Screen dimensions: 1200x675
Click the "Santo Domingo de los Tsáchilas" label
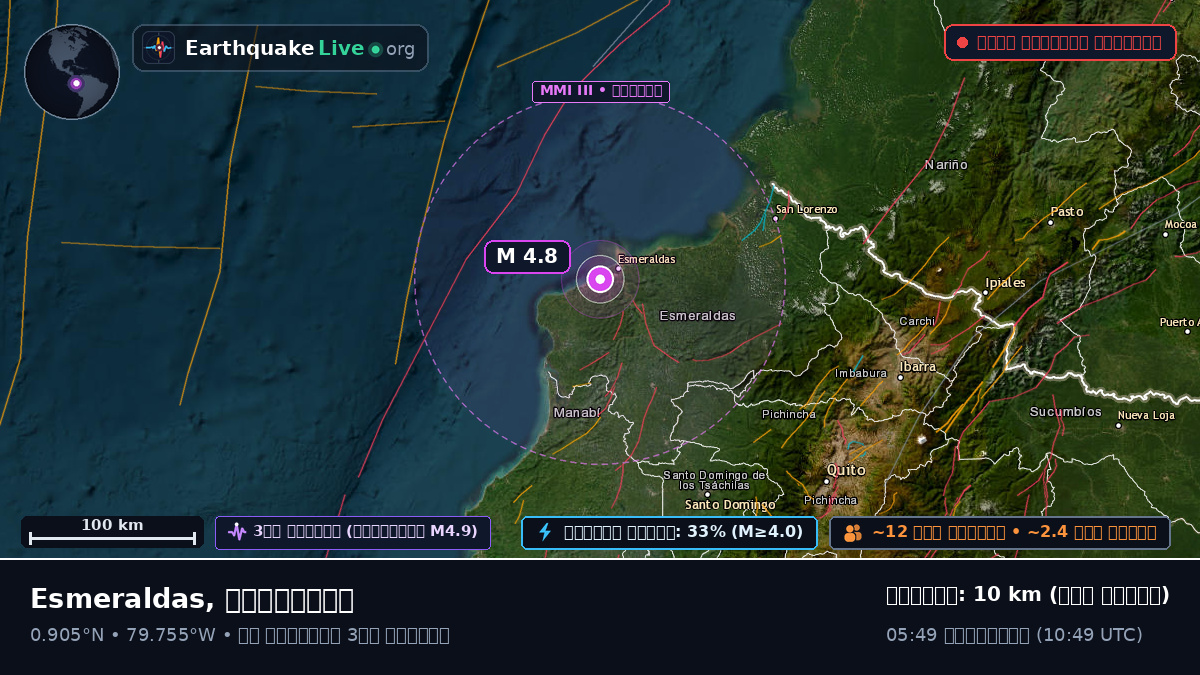715,480
